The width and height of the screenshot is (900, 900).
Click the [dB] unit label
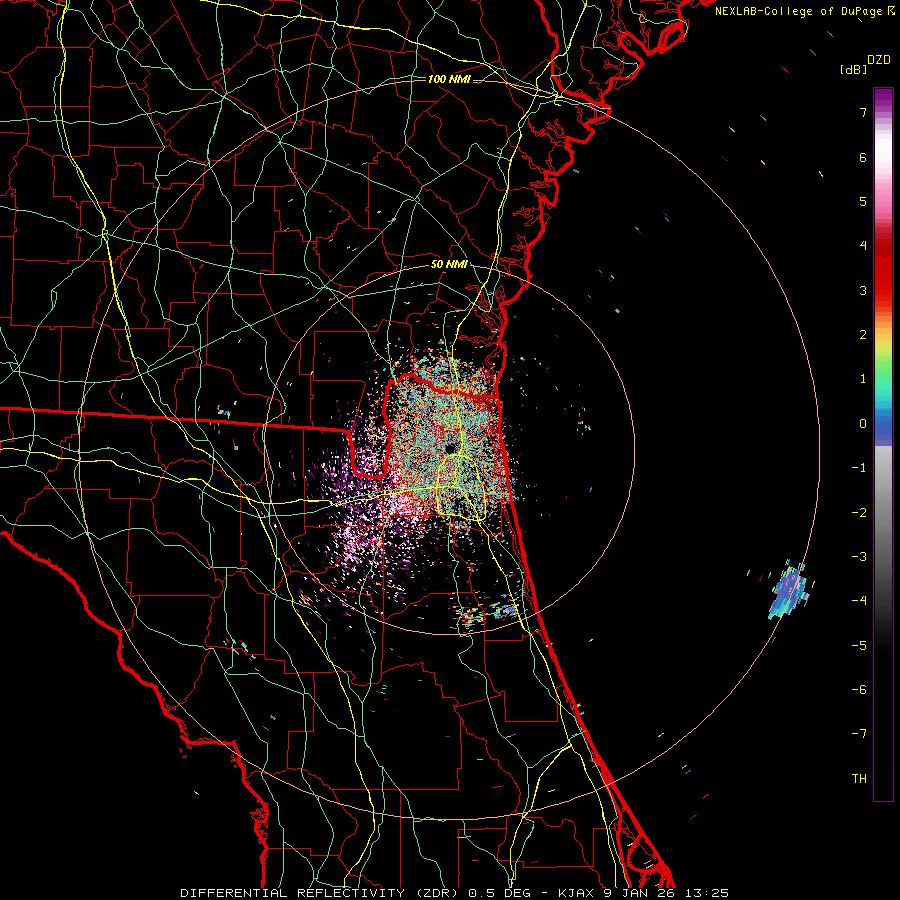(x=853, y=69)
